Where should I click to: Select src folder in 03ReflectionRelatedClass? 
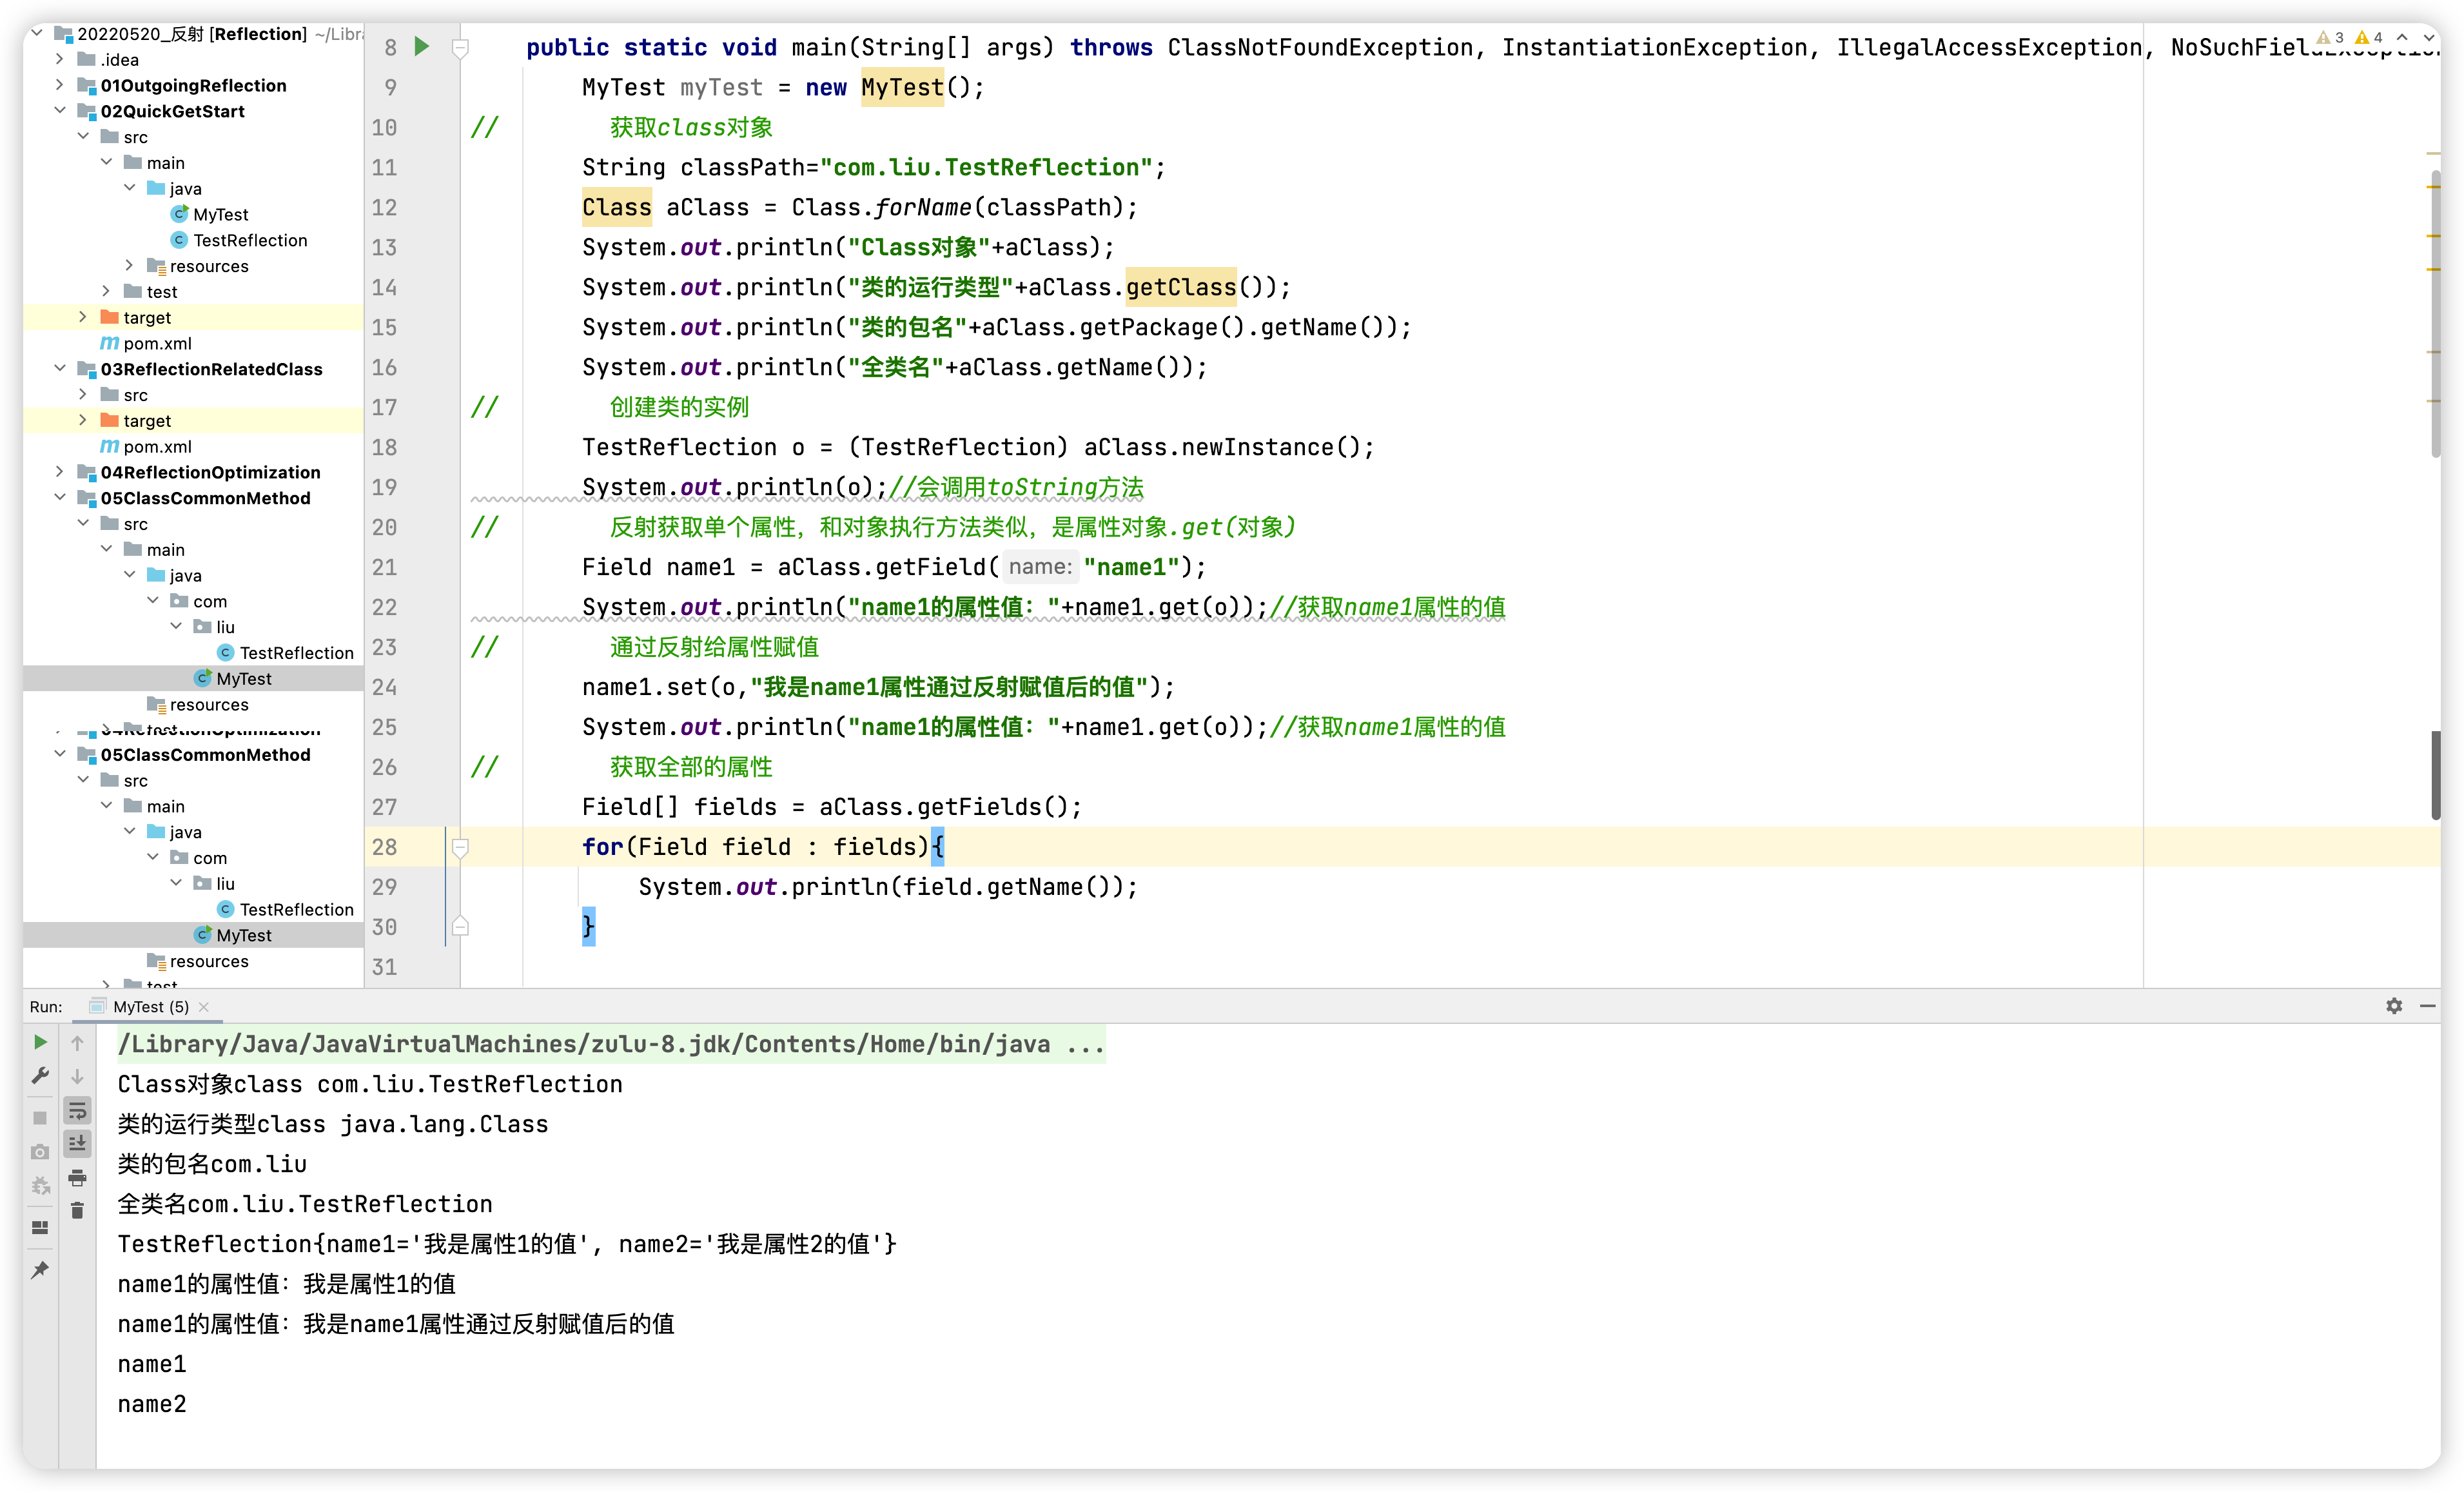pyautogui.click(x=135, y=394)
